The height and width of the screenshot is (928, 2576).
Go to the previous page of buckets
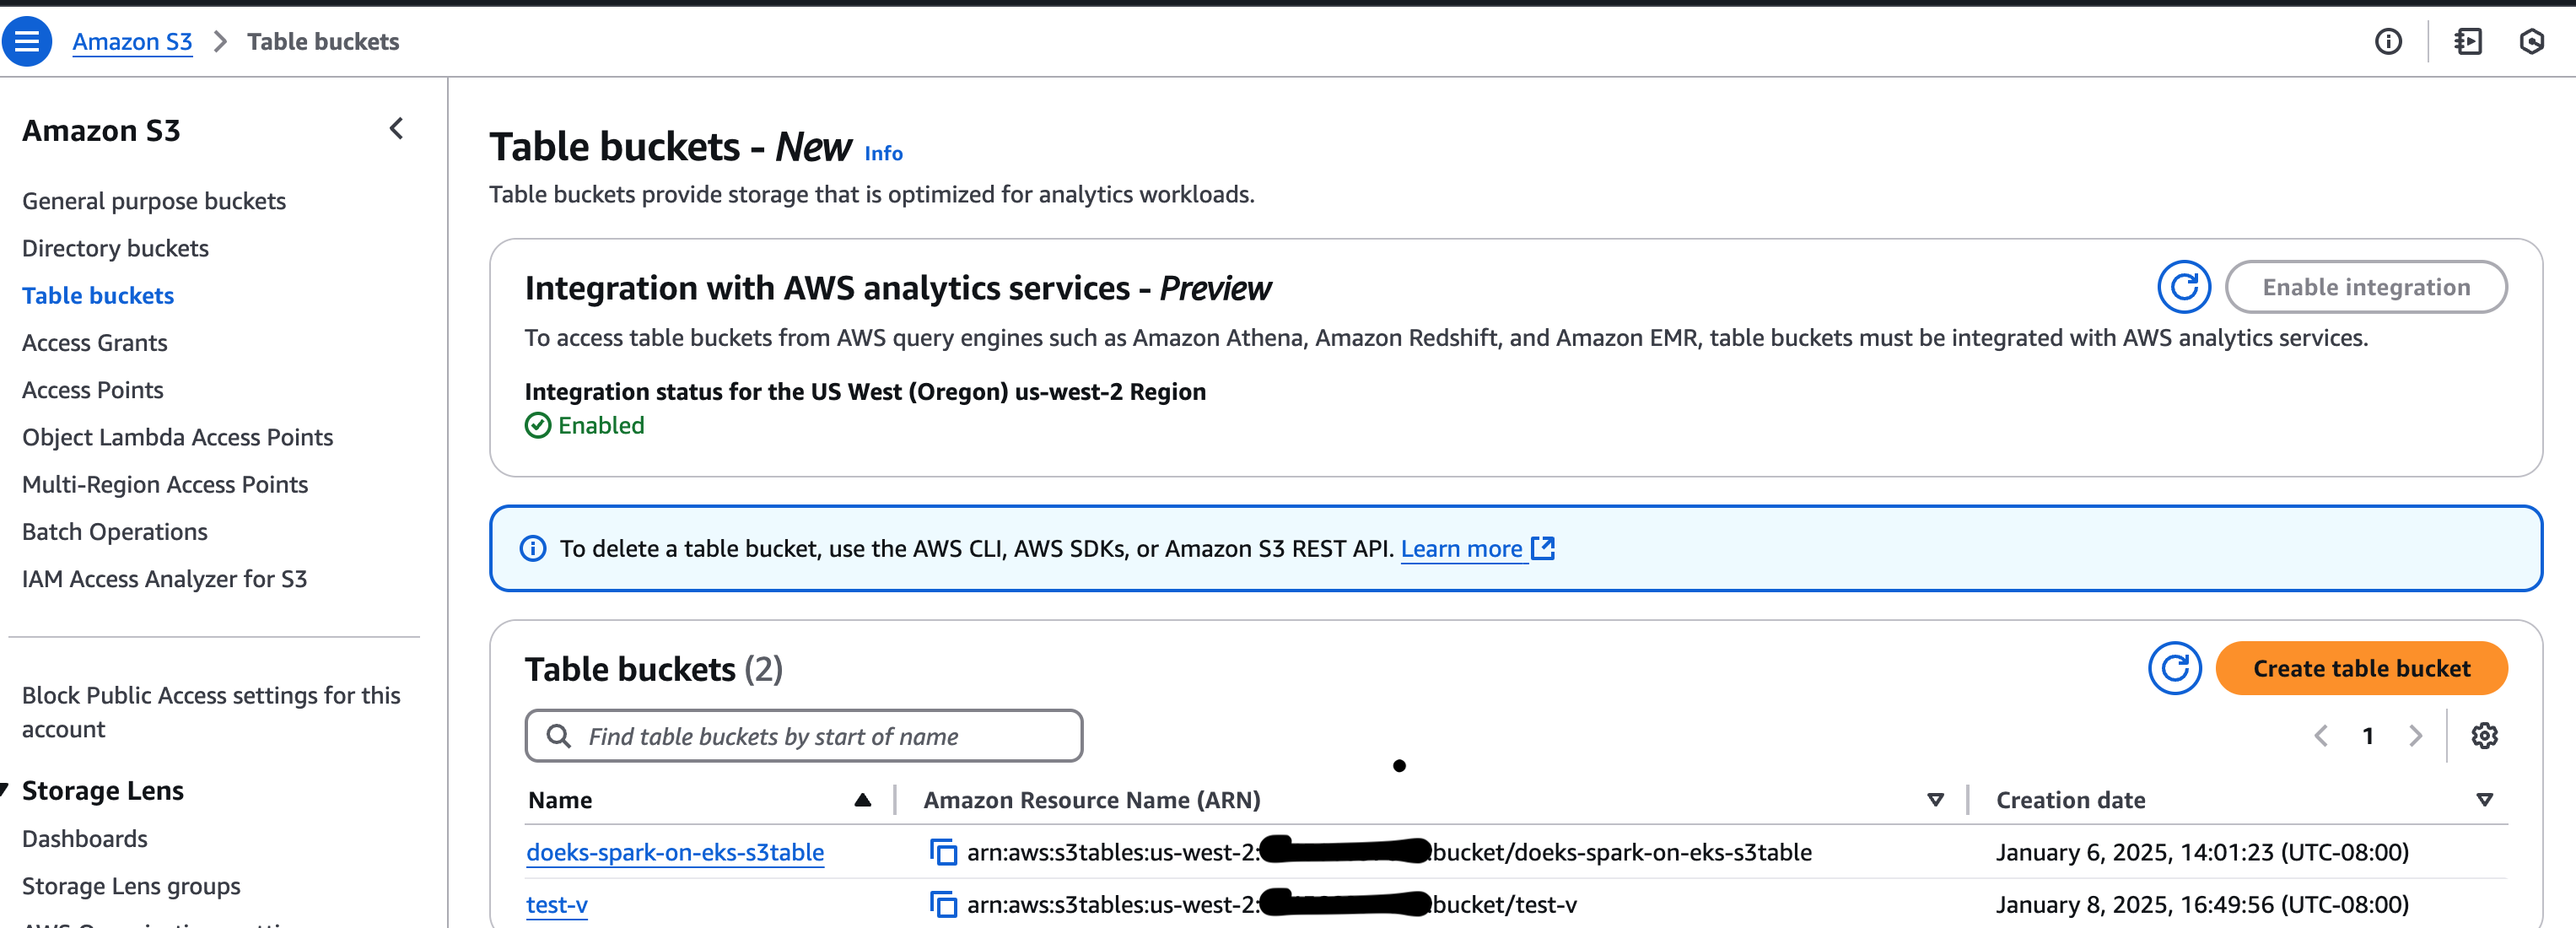click(2320, 736)
